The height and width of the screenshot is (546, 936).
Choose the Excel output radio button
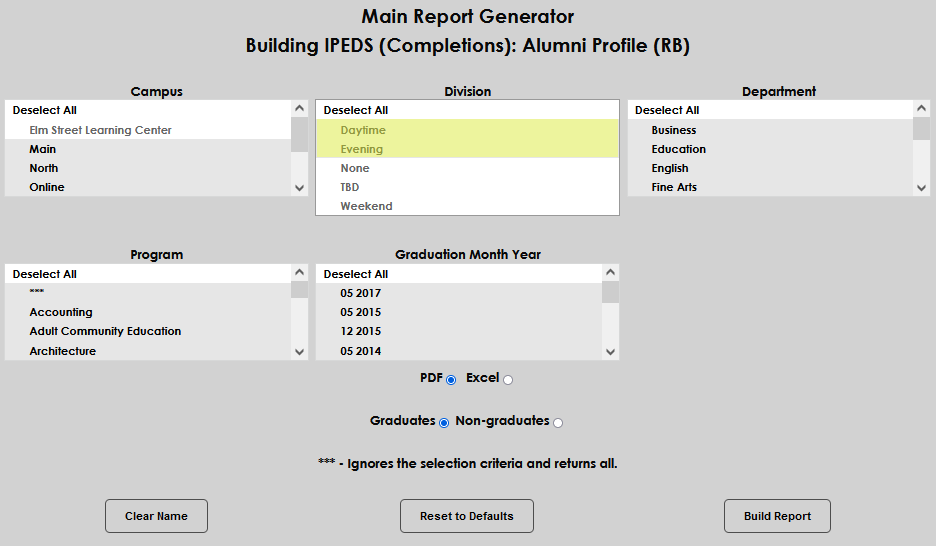pos(508,380)
